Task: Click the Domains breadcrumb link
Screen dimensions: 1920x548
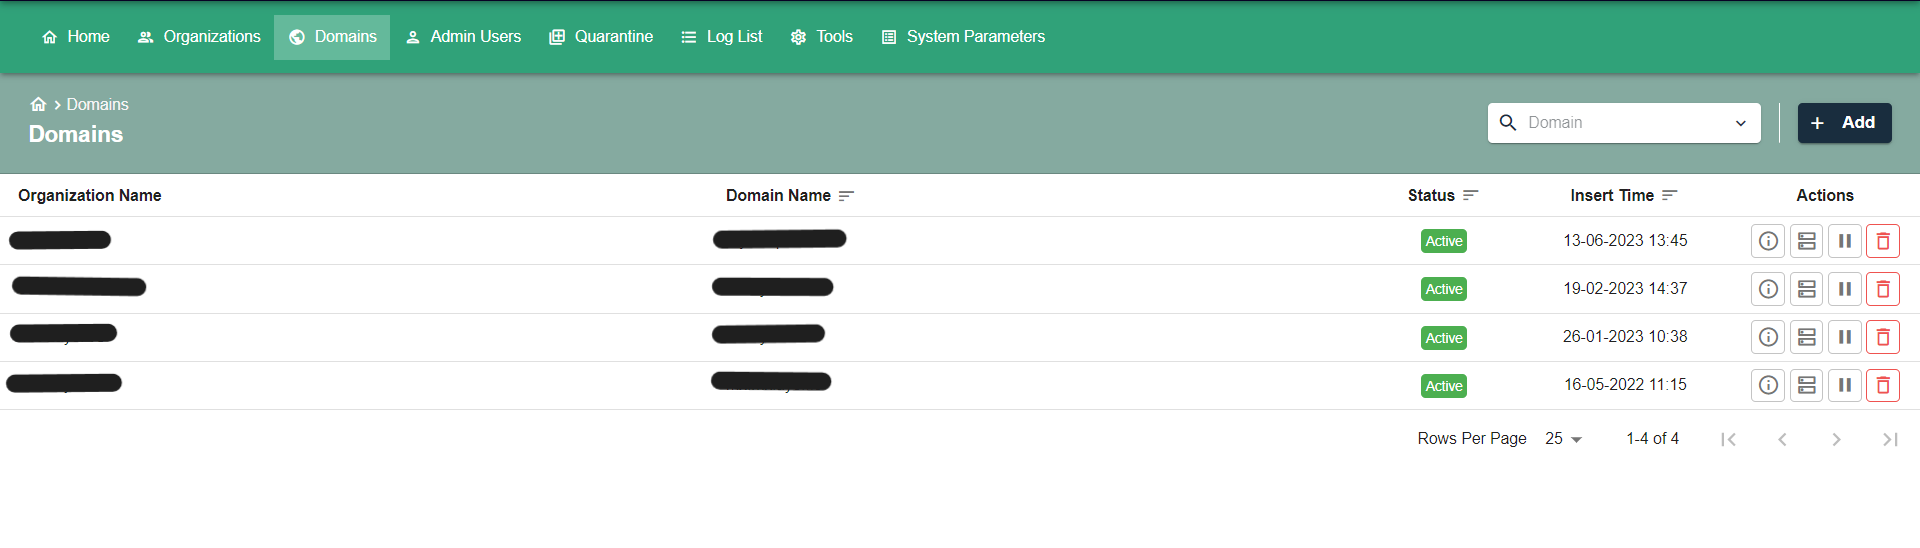Action: coord(97,104)
